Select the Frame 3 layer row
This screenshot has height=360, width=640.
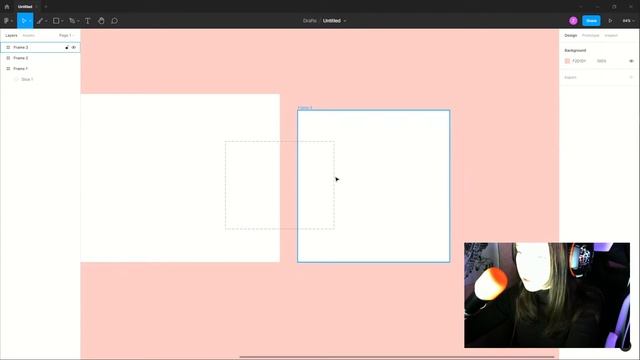[40, 47]
